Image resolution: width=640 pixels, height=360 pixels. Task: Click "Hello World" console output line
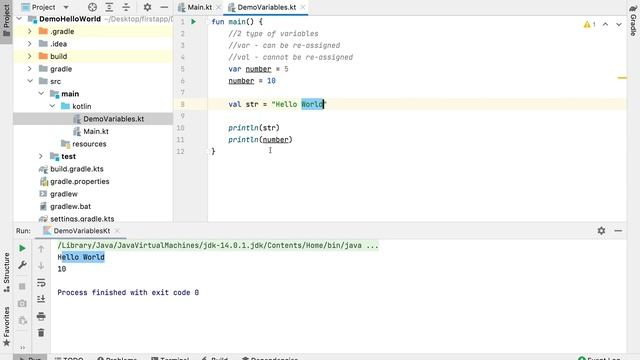[81, 257]
